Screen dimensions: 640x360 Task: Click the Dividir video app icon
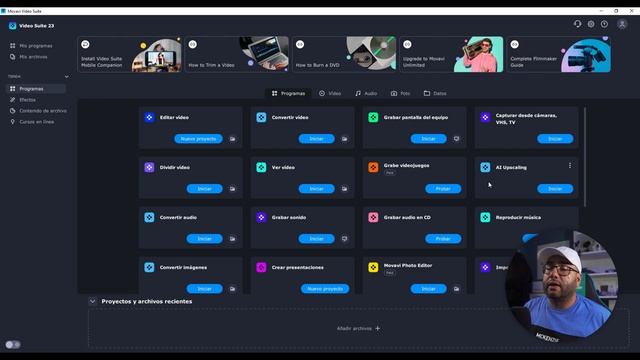tap(149, 167)
